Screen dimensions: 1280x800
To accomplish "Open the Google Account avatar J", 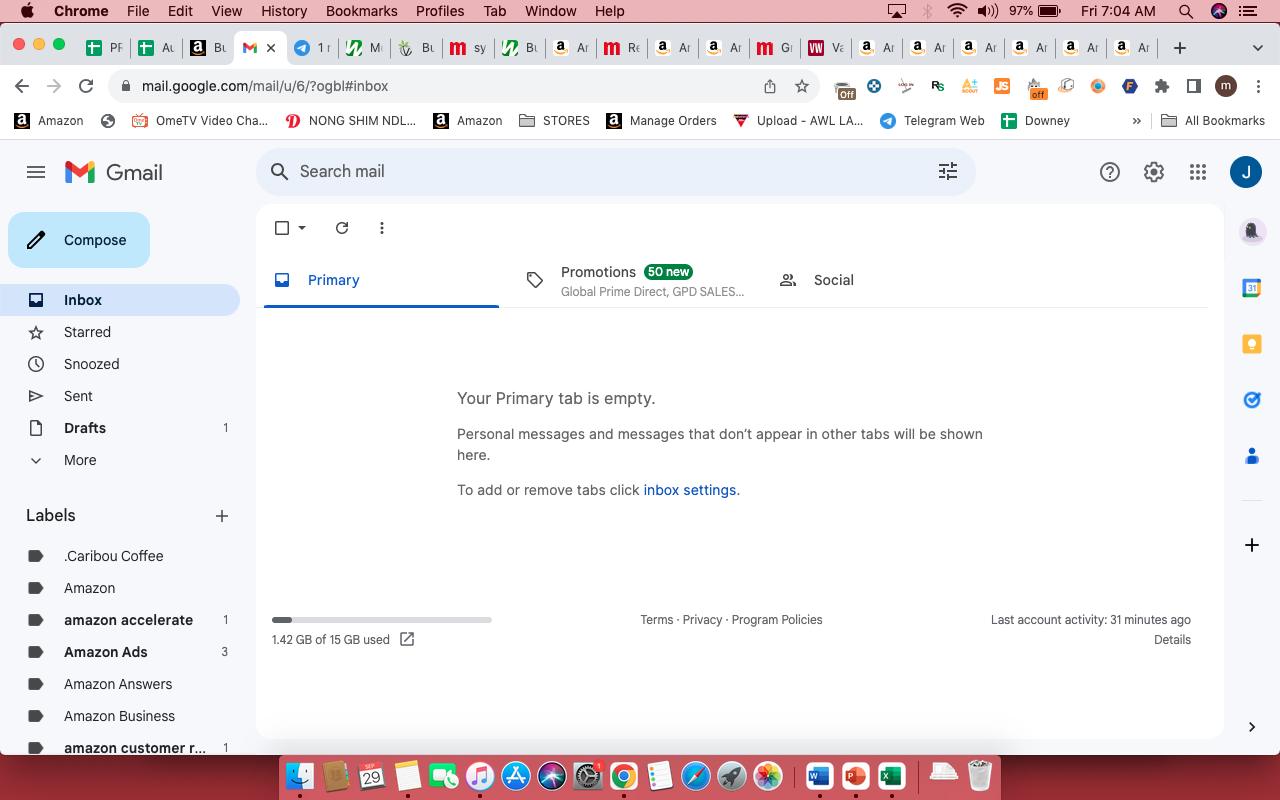I will pyautogui.click(x=1245, y=172).
